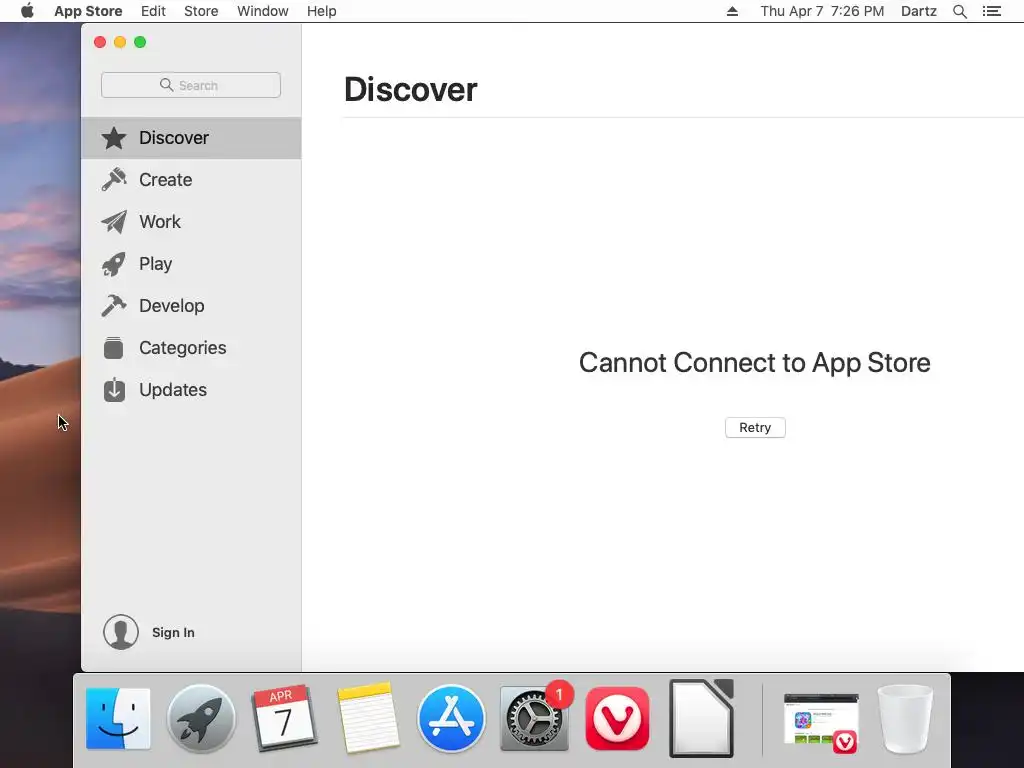Click the Sign In profile avatar icon
This screenshot has width=1024, height=768.
coord(121,632)
